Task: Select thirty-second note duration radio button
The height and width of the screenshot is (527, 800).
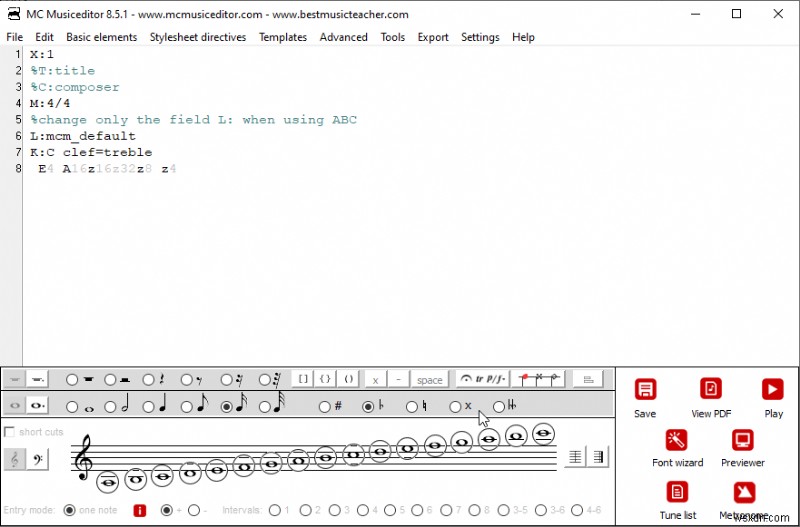Action: click(x=265, y=407)
